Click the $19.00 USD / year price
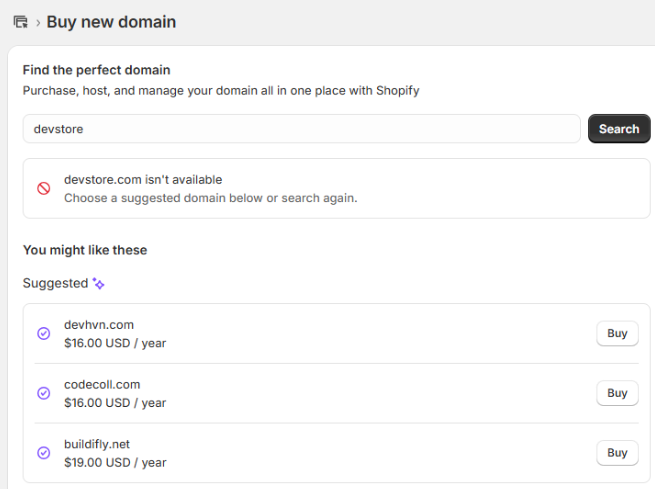The height and width of the screenshot is (489, 655). pyautogui.click(x=115, y=463)
